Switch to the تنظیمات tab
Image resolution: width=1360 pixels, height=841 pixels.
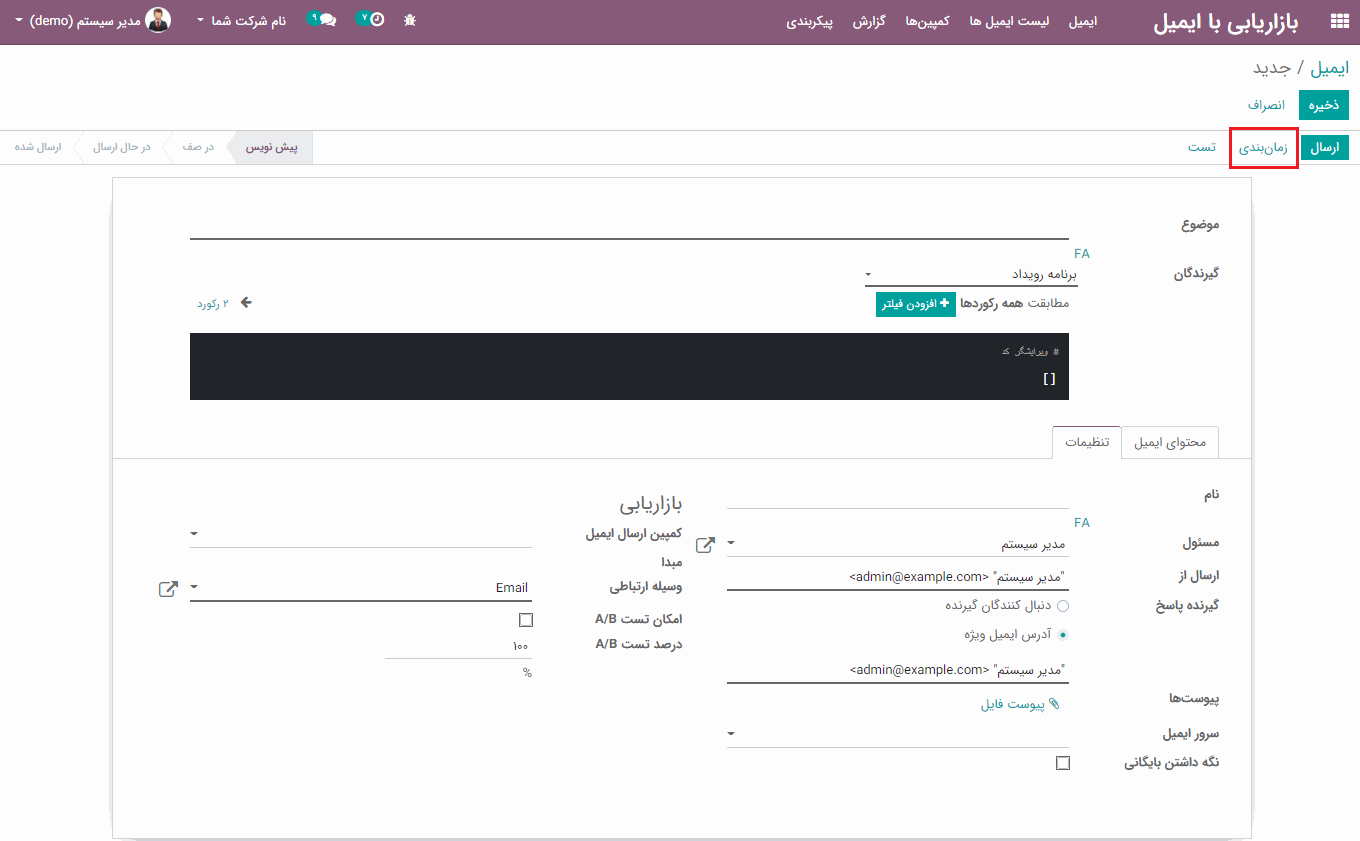click(1087, 442)
